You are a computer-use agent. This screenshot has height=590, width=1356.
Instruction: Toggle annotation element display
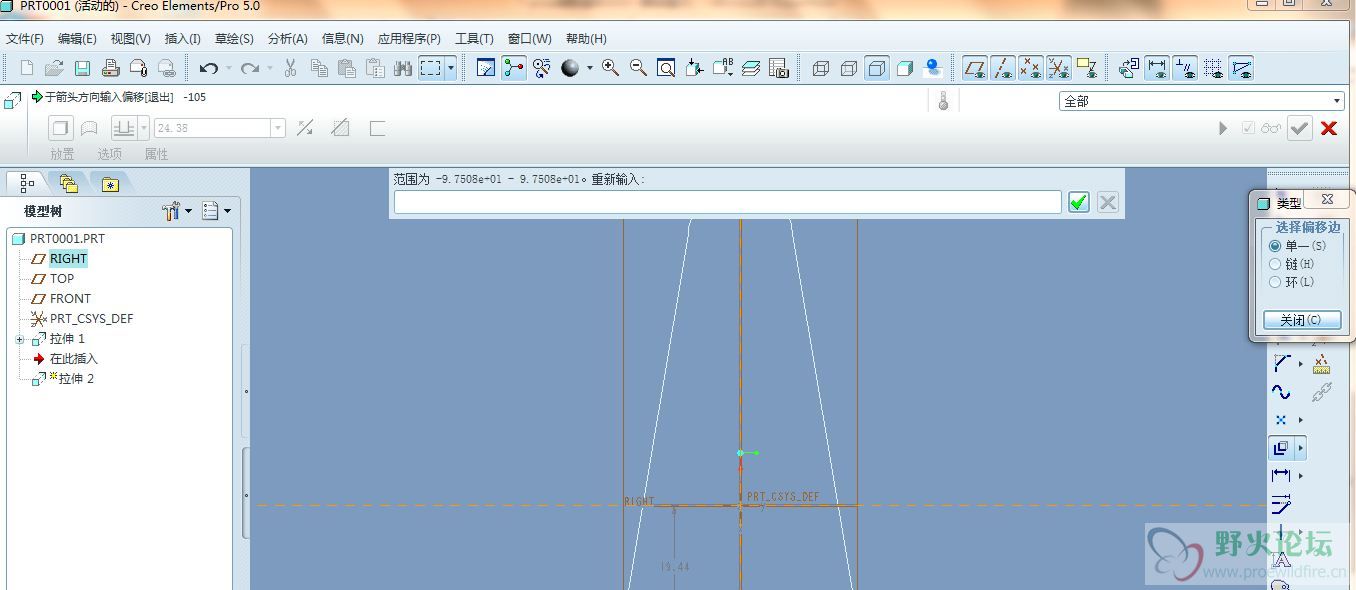tap(1087, 68)
